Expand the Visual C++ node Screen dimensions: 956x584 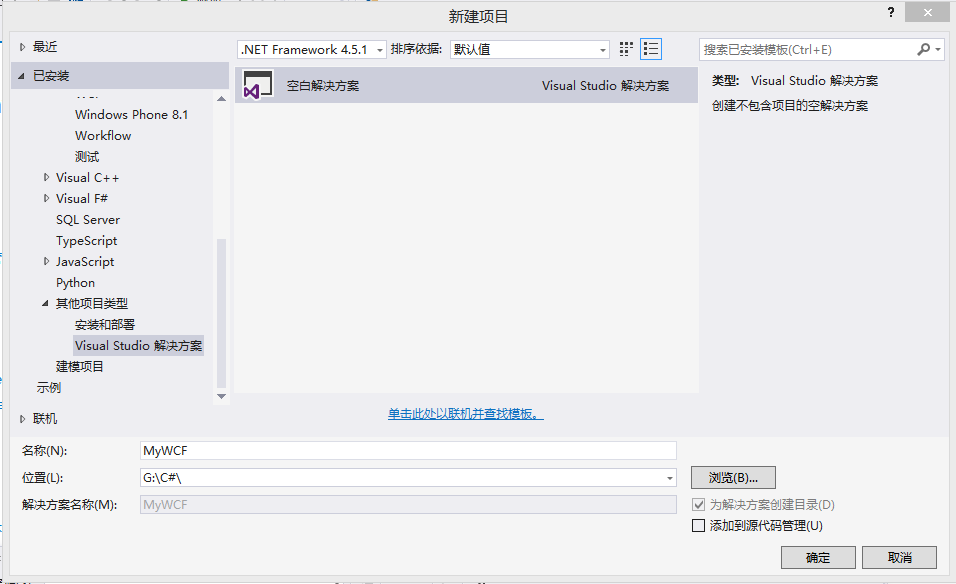pyautogui.click(x=46, y=177)
